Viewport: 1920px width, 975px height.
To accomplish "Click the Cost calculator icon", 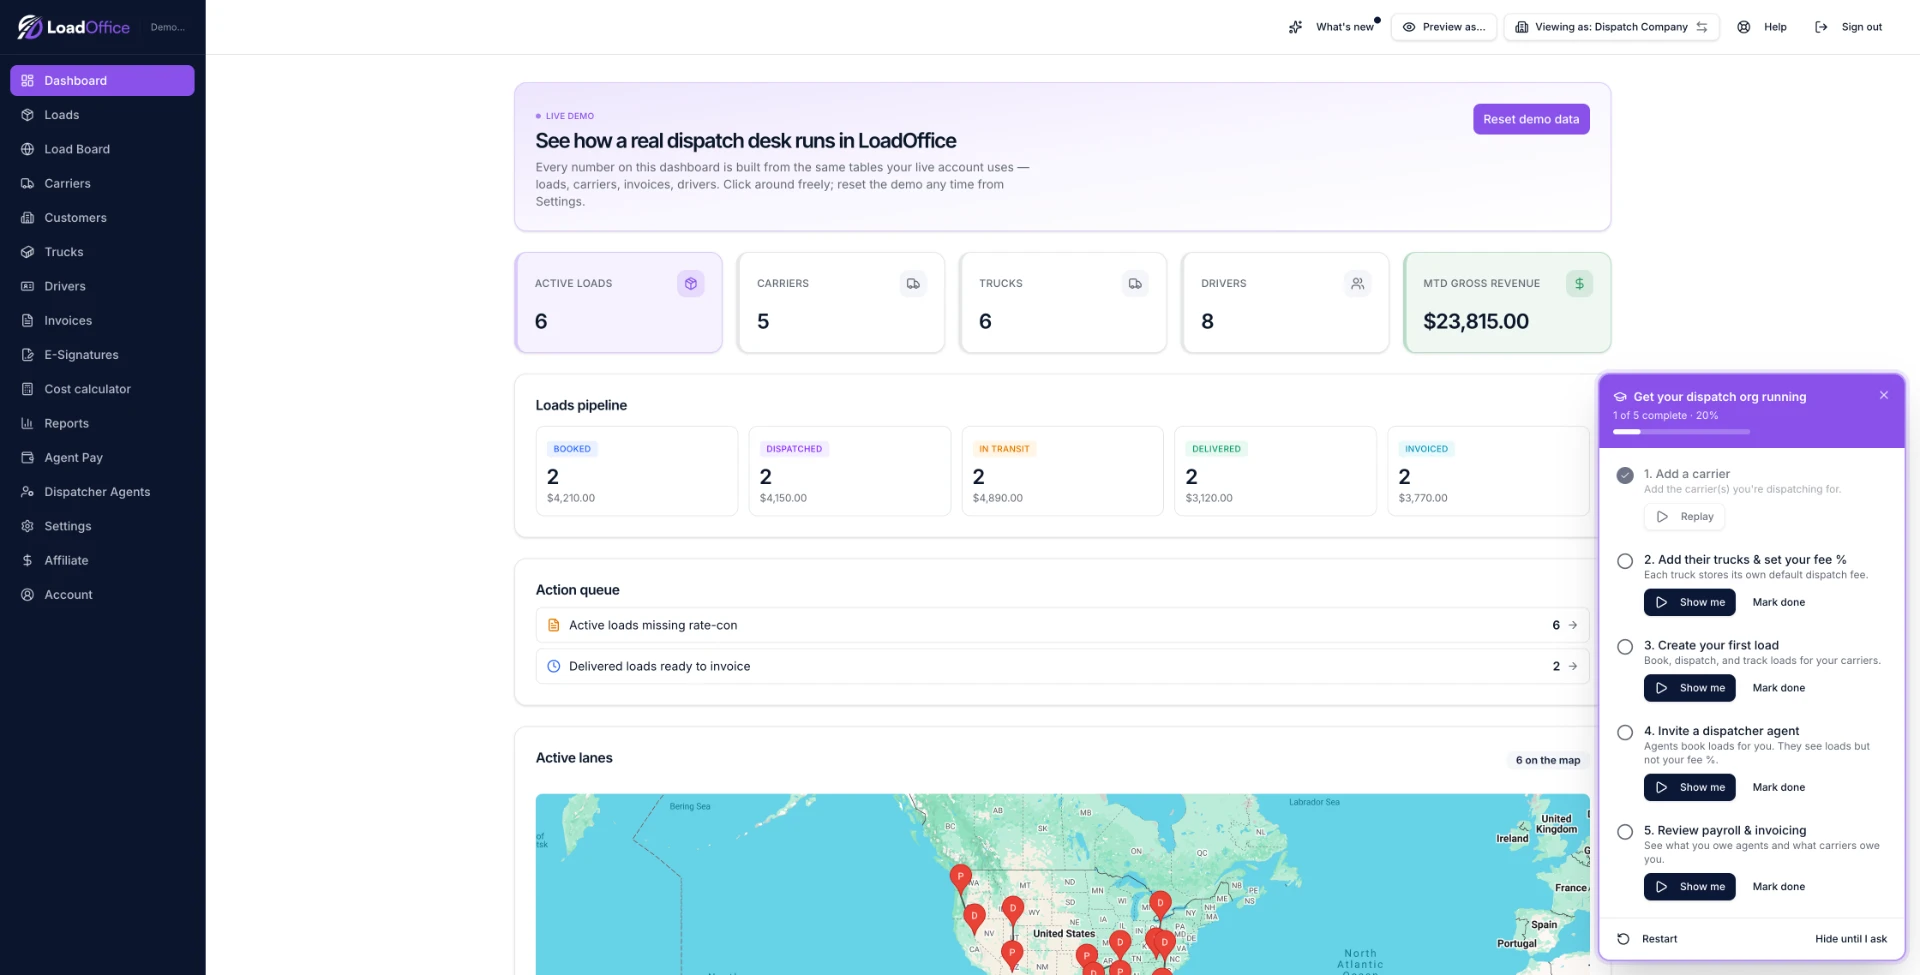I will point(27,389).
